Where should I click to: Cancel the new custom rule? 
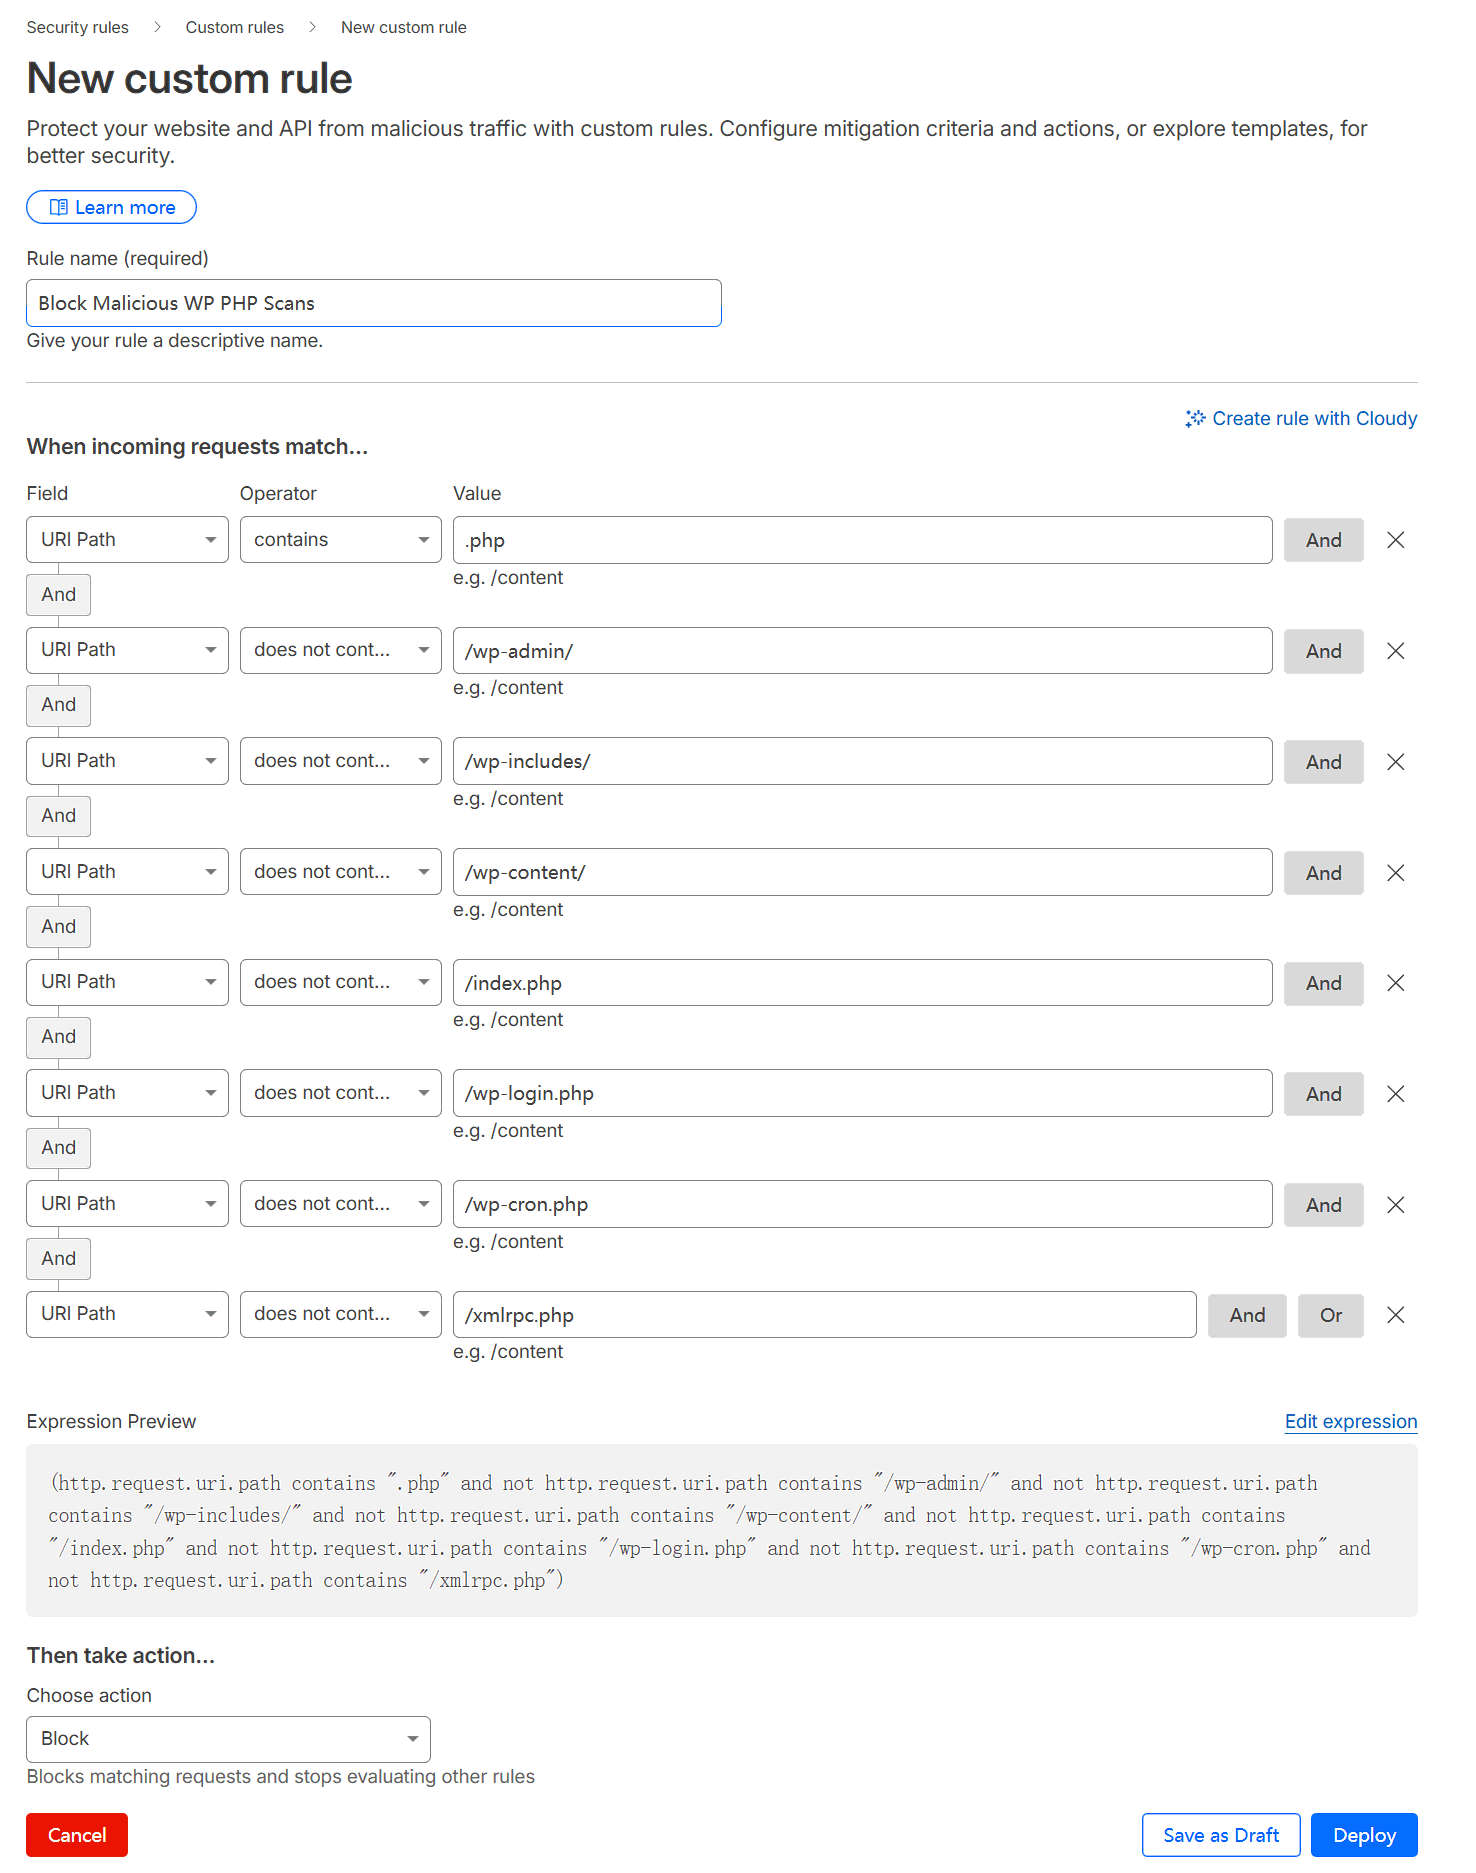77,1835
